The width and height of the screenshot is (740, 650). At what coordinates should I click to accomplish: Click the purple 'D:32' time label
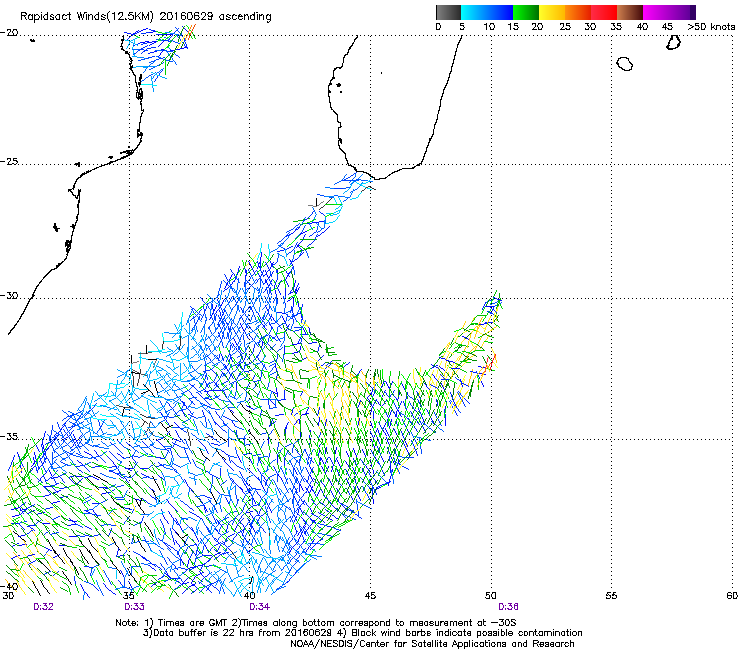[43, 607]
